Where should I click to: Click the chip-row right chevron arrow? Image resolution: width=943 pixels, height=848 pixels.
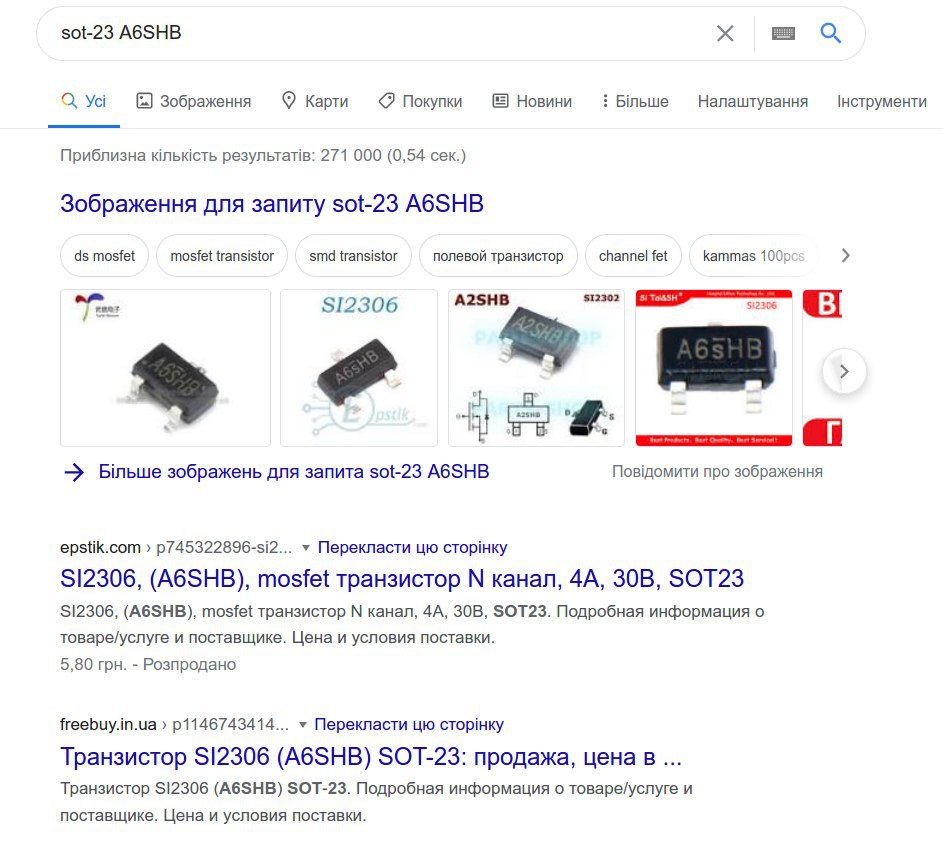(845, 256)
